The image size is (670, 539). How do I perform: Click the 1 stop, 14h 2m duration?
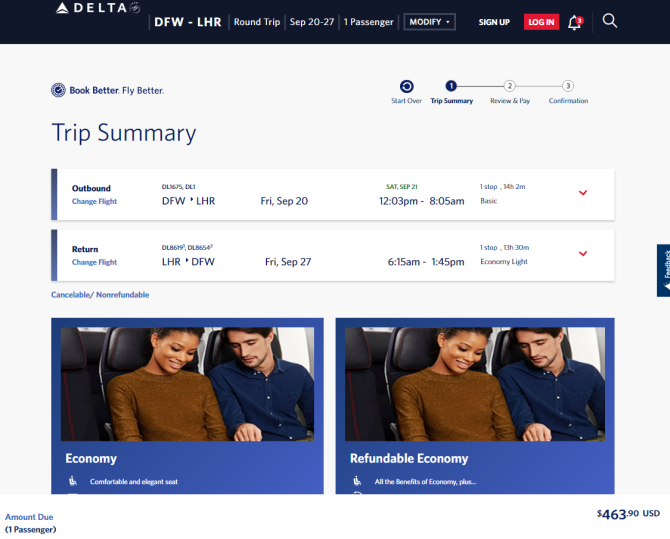click(502, 187)
